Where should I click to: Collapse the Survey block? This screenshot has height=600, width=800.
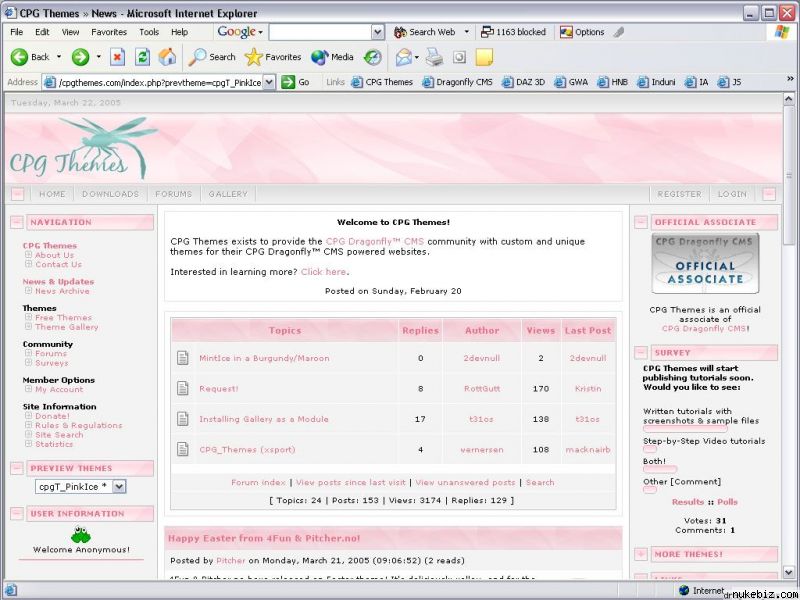pos(641,353)
